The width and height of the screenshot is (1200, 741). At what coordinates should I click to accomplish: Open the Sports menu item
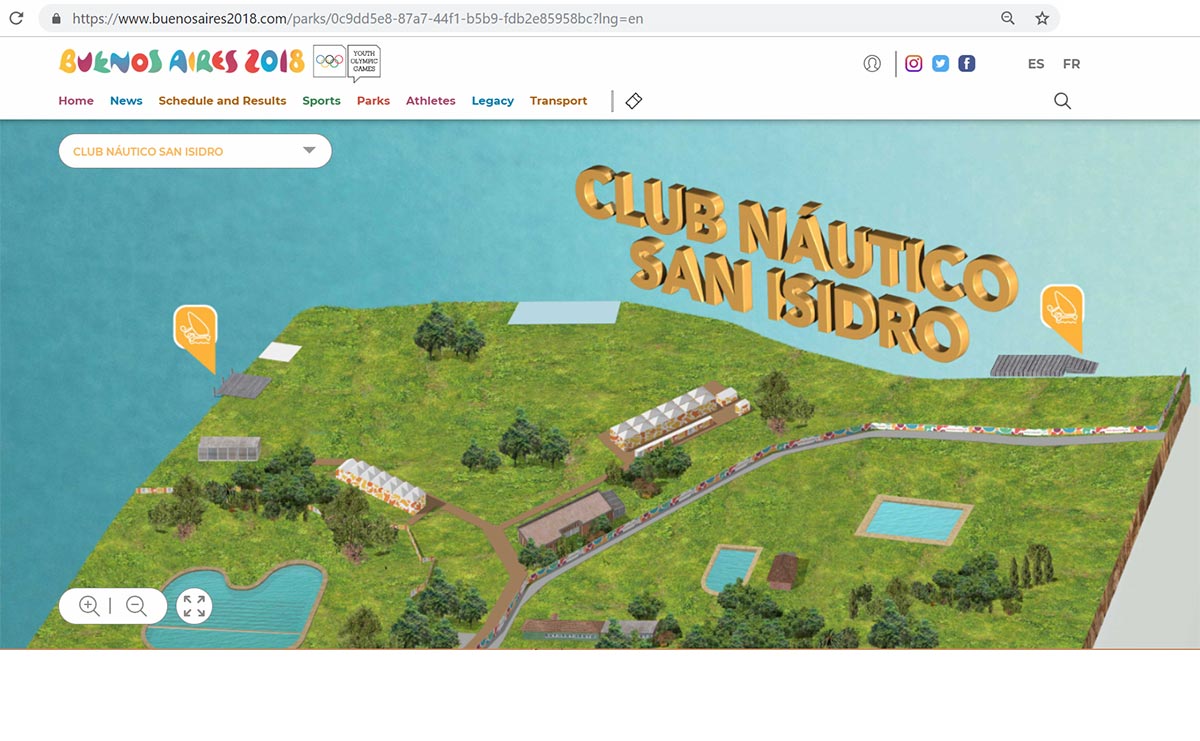pyautogui.click(x=321, y=101)
